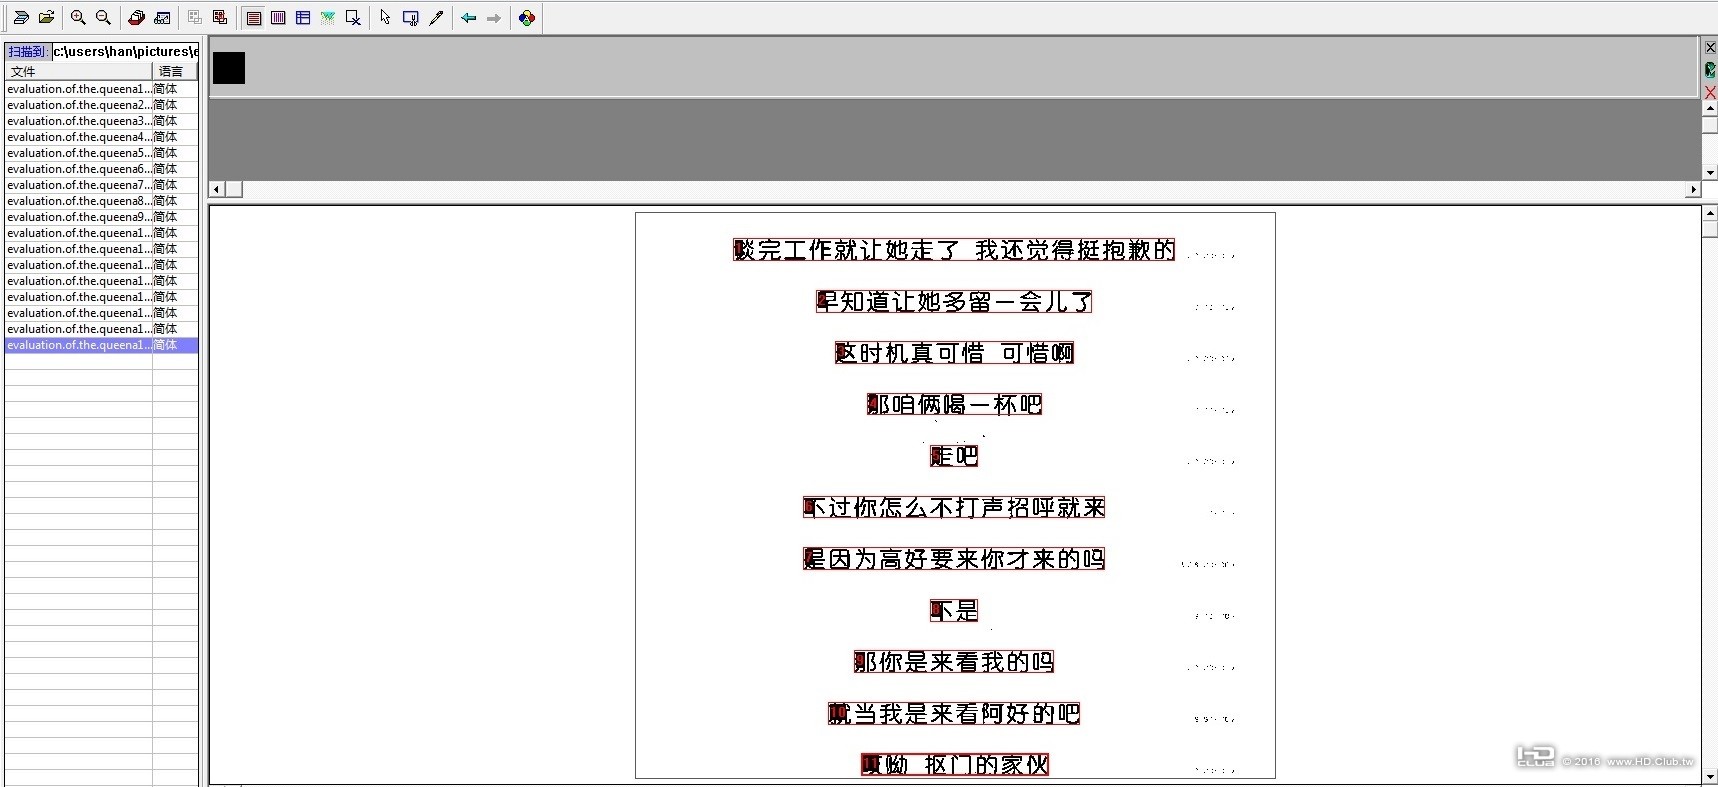
Task: Select the vertical text layout icon
Action: click(279, 18)
